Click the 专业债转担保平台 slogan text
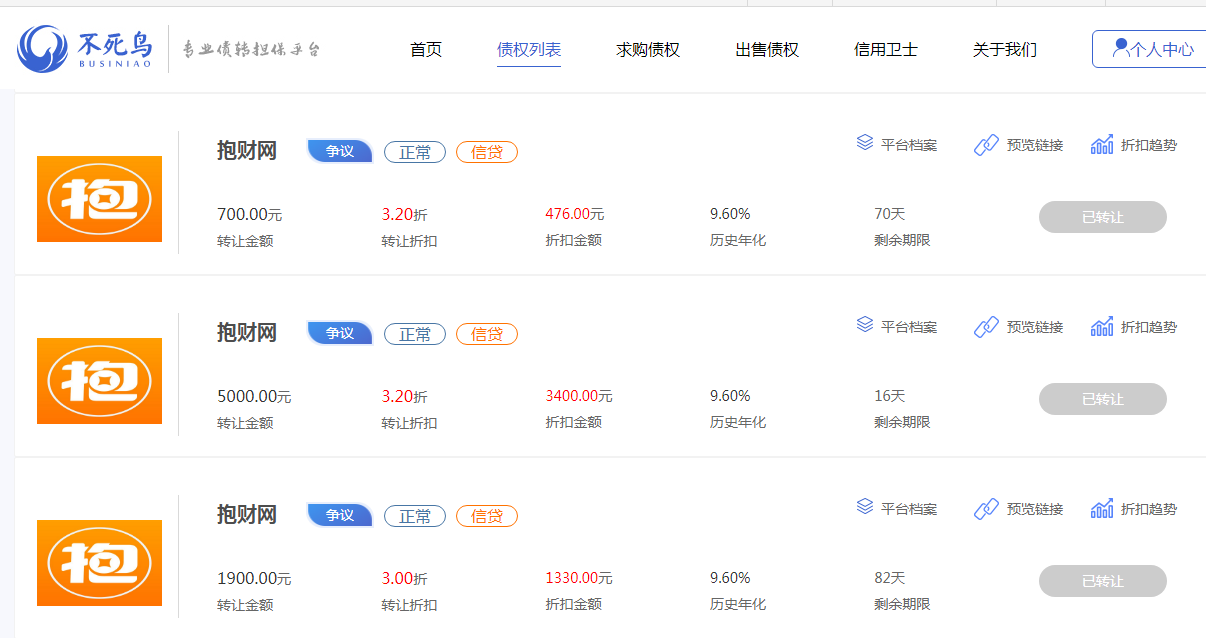1206x638 pixels. [251, 49]
